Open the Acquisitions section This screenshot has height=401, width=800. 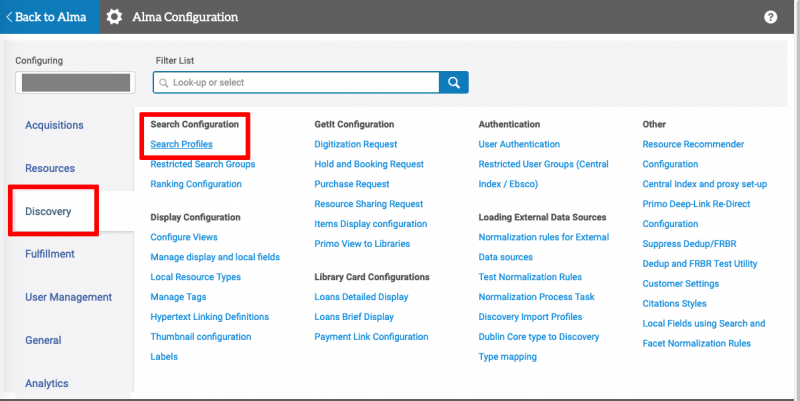click(x=54, y=125)
